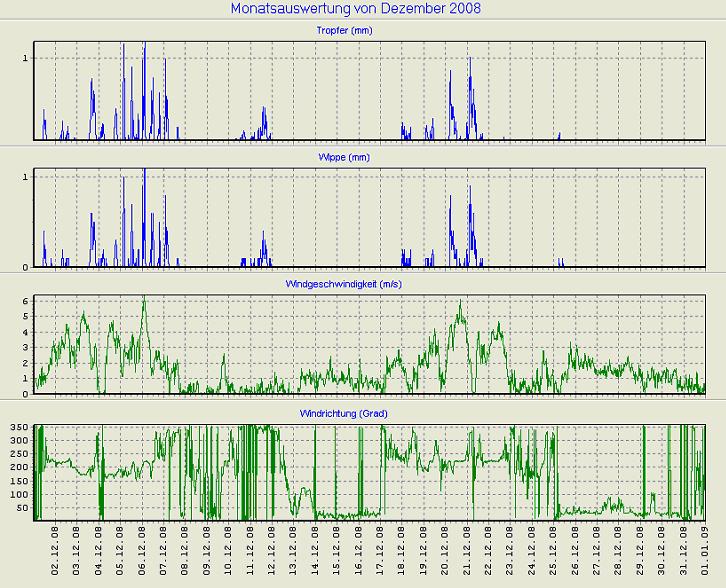The height and width of the screenshot is (588, 726).
Task: Click the 6 value on the Windgeschwindigkeit axis
Action: click(x=24, y=301)
